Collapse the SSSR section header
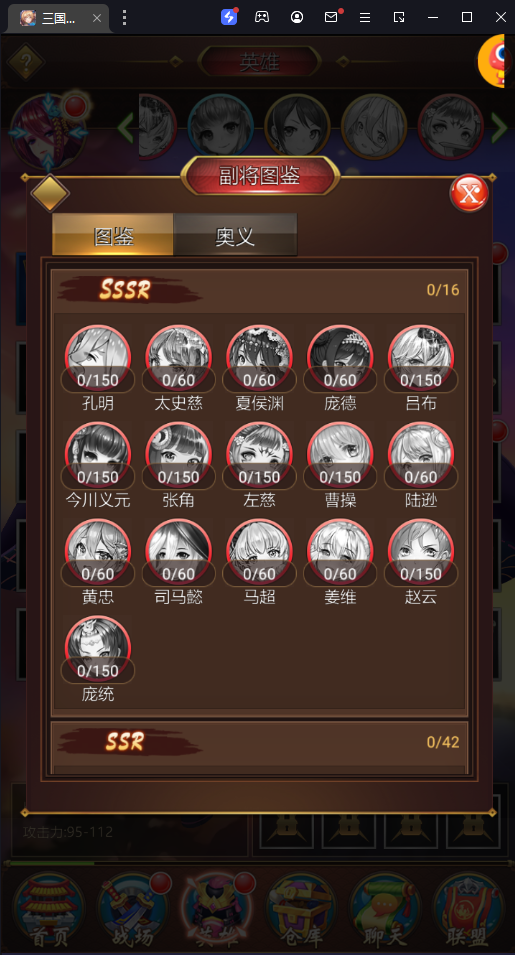The image size is (515, 955). click(x=259, y=289)
